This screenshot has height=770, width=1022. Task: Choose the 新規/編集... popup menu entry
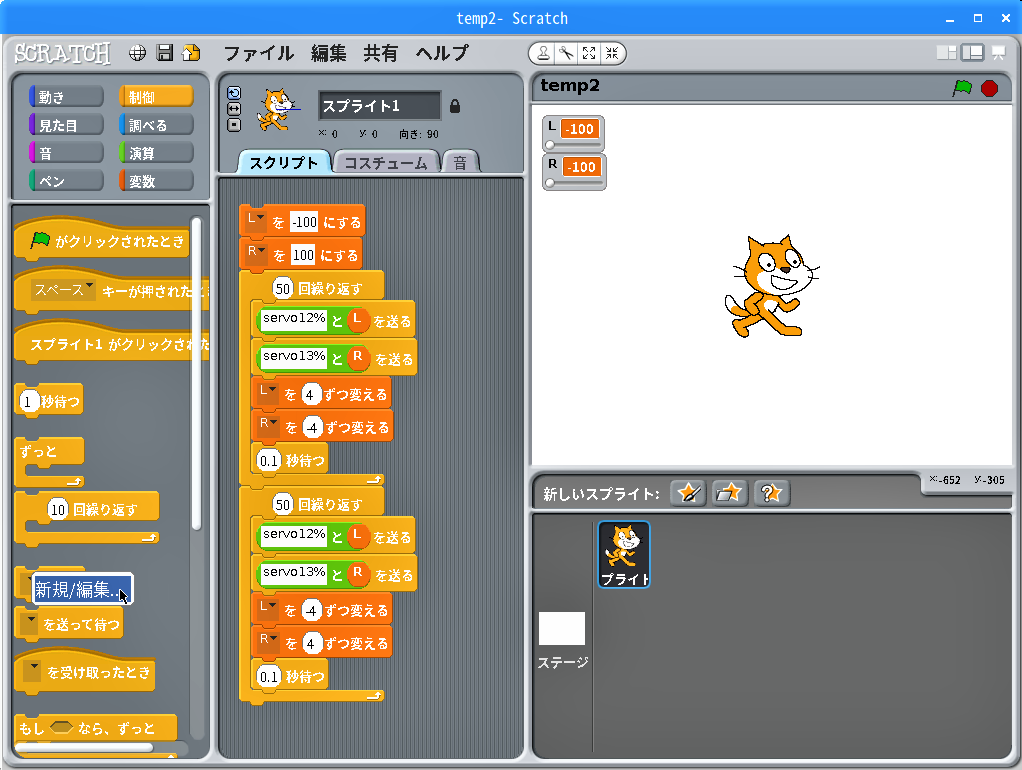pyautogui.click(x=83, y=589)
